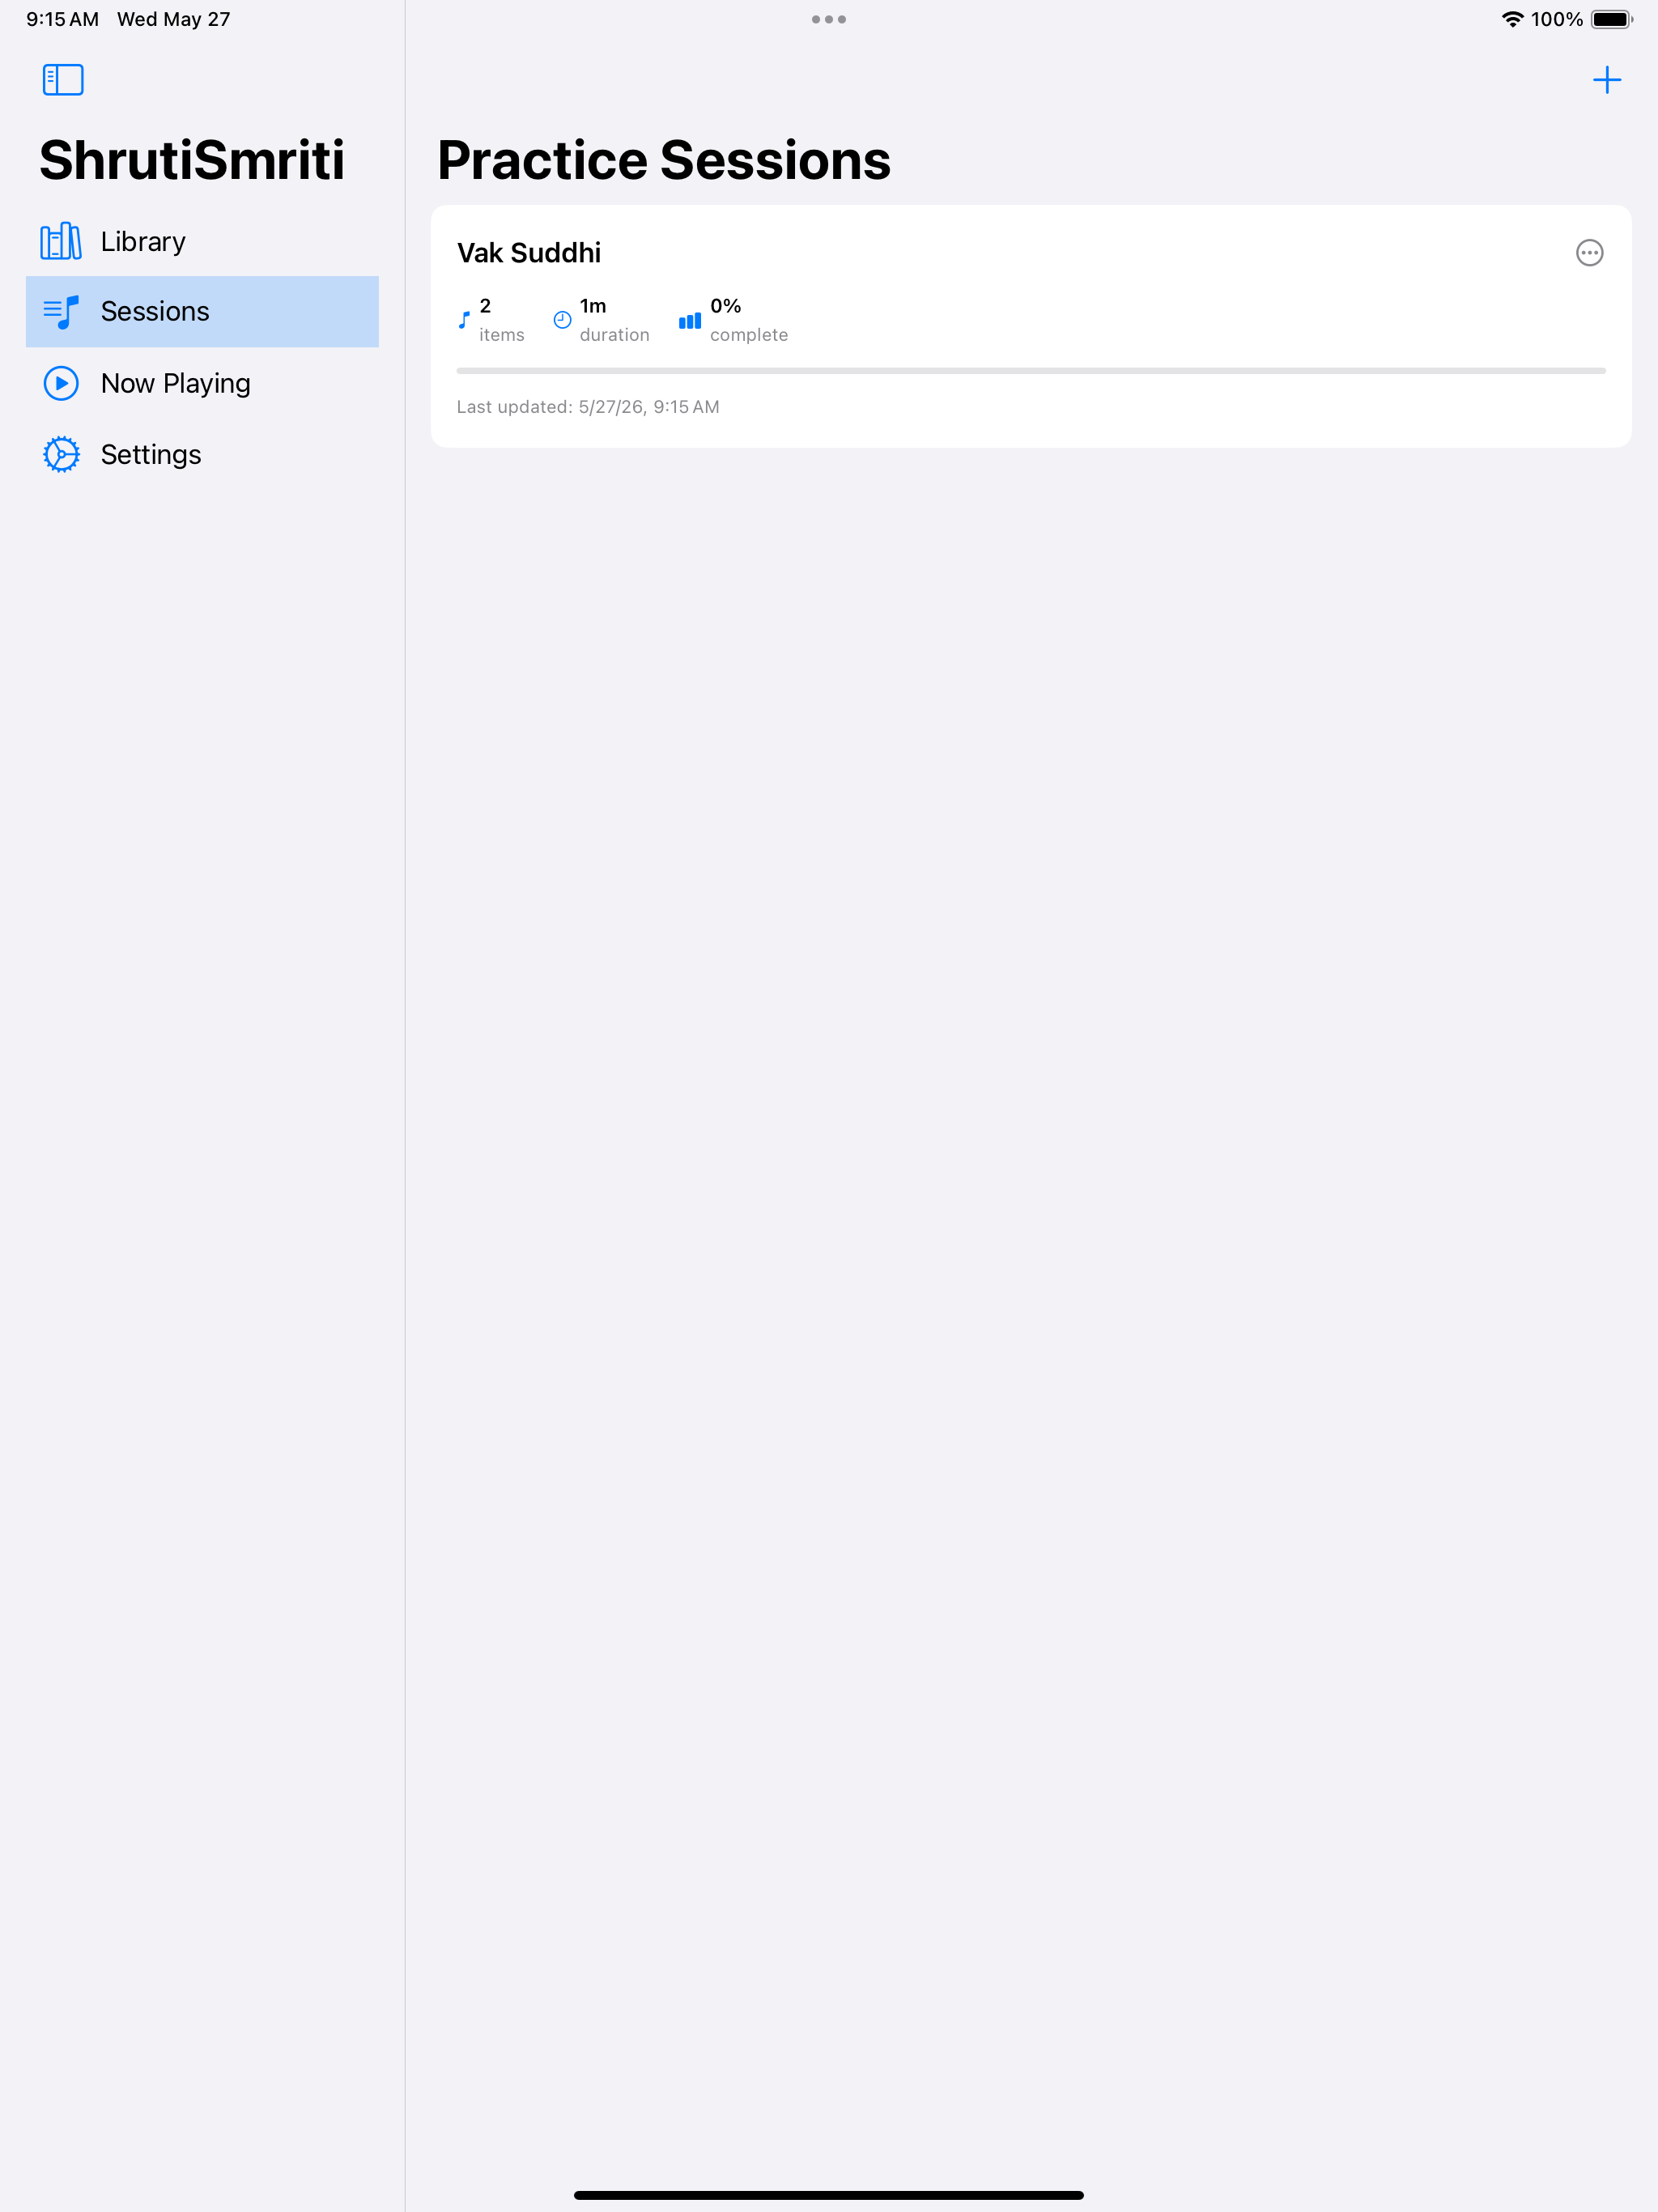This screenshot has height=2212, width=1658.
Task: Click the Vak Suddhi progress bar
Action: (x=1031, y=371)
